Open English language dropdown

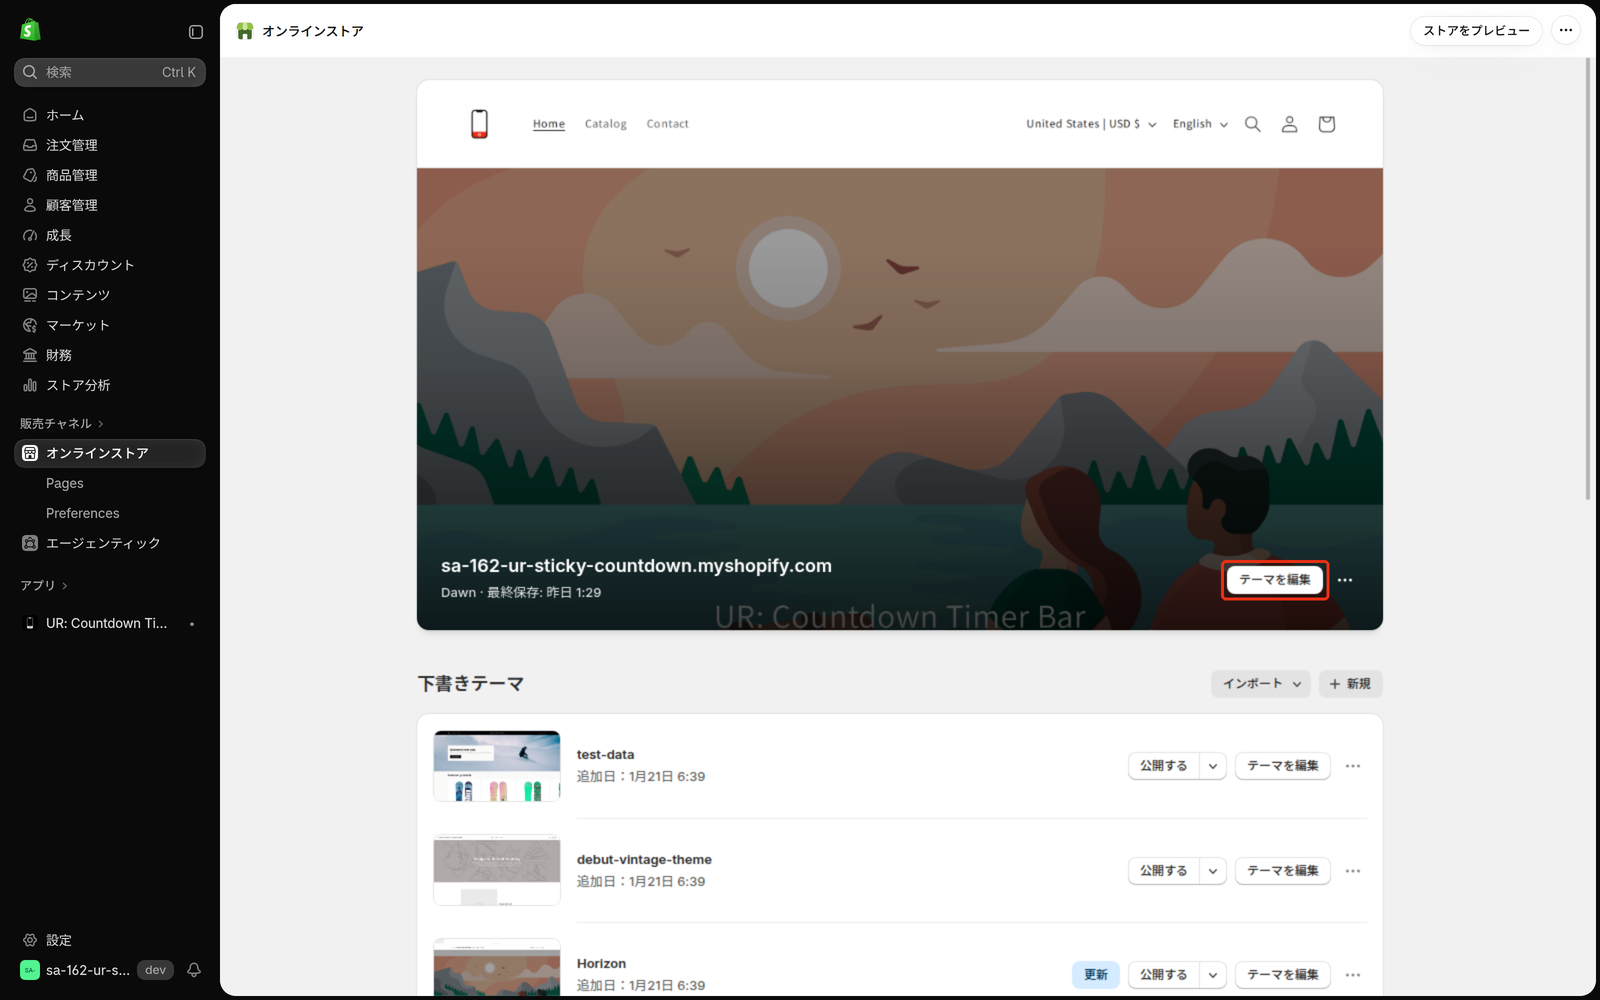click(x=1200, y=124)
